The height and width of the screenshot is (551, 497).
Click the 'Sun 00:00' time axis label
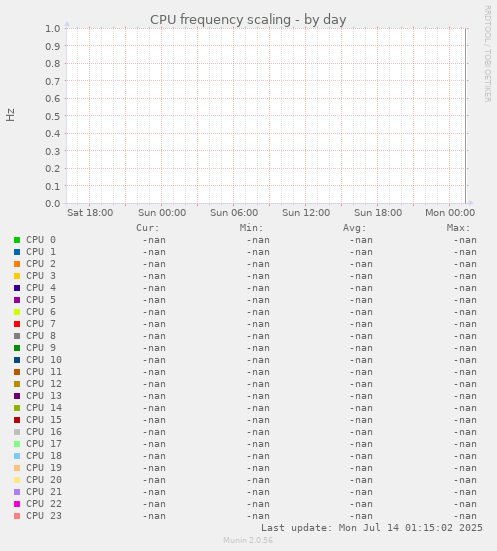[x=162, y=213]
